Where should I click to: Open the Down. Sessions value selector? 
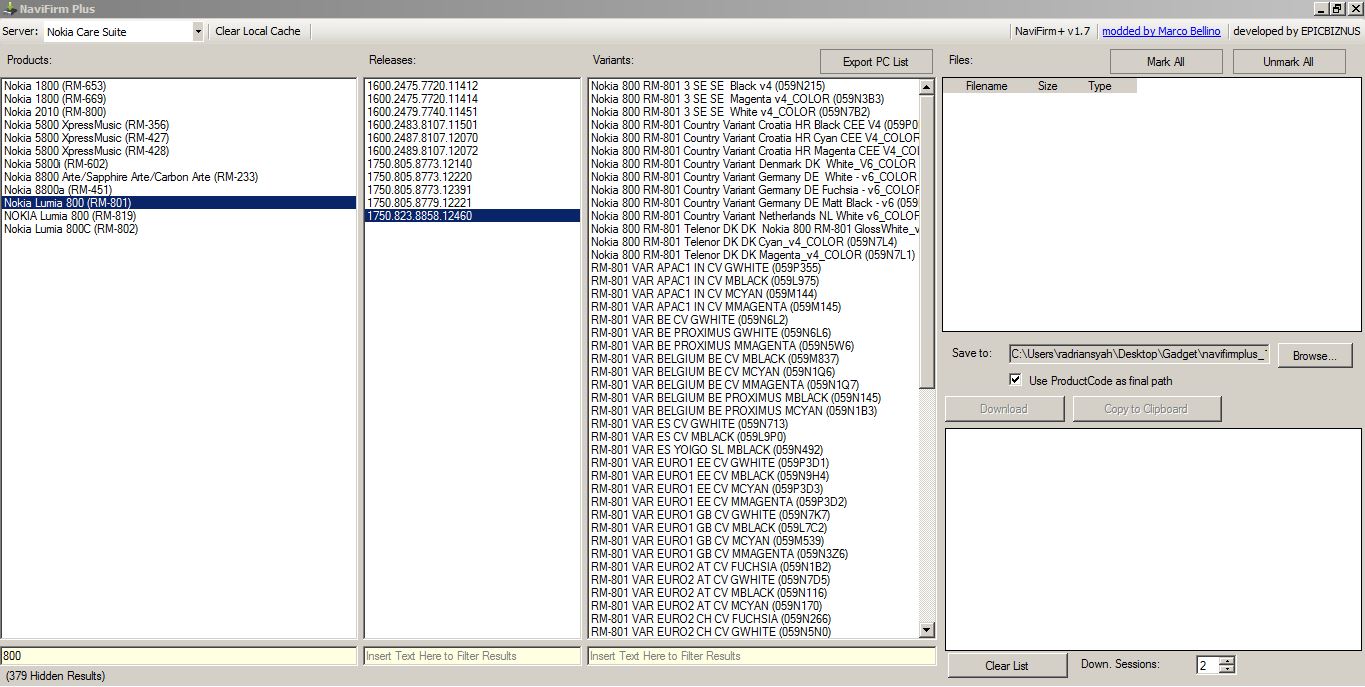point(1207,664)
